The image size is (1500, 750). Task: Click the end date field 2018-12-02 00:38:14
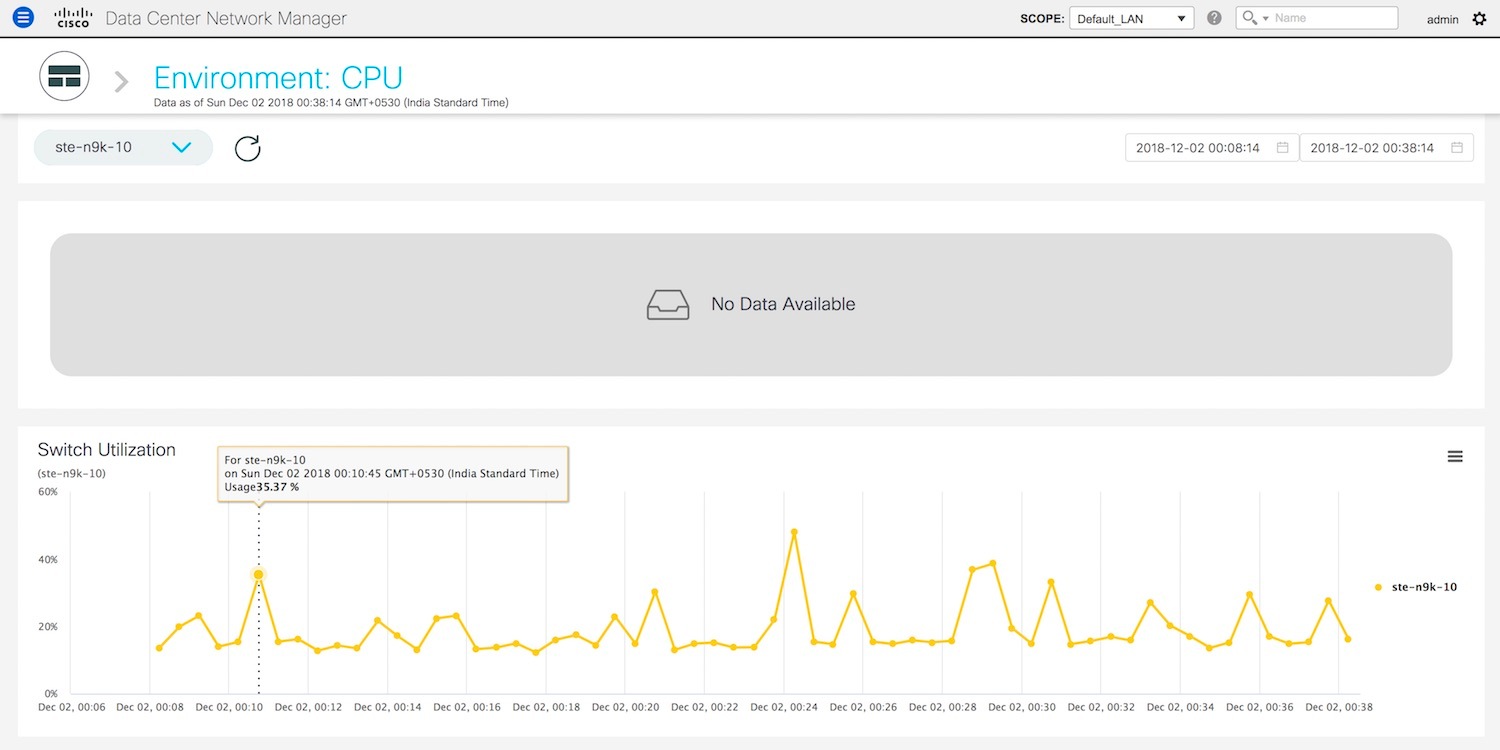pyautogui.click(x=1372, y=148)
